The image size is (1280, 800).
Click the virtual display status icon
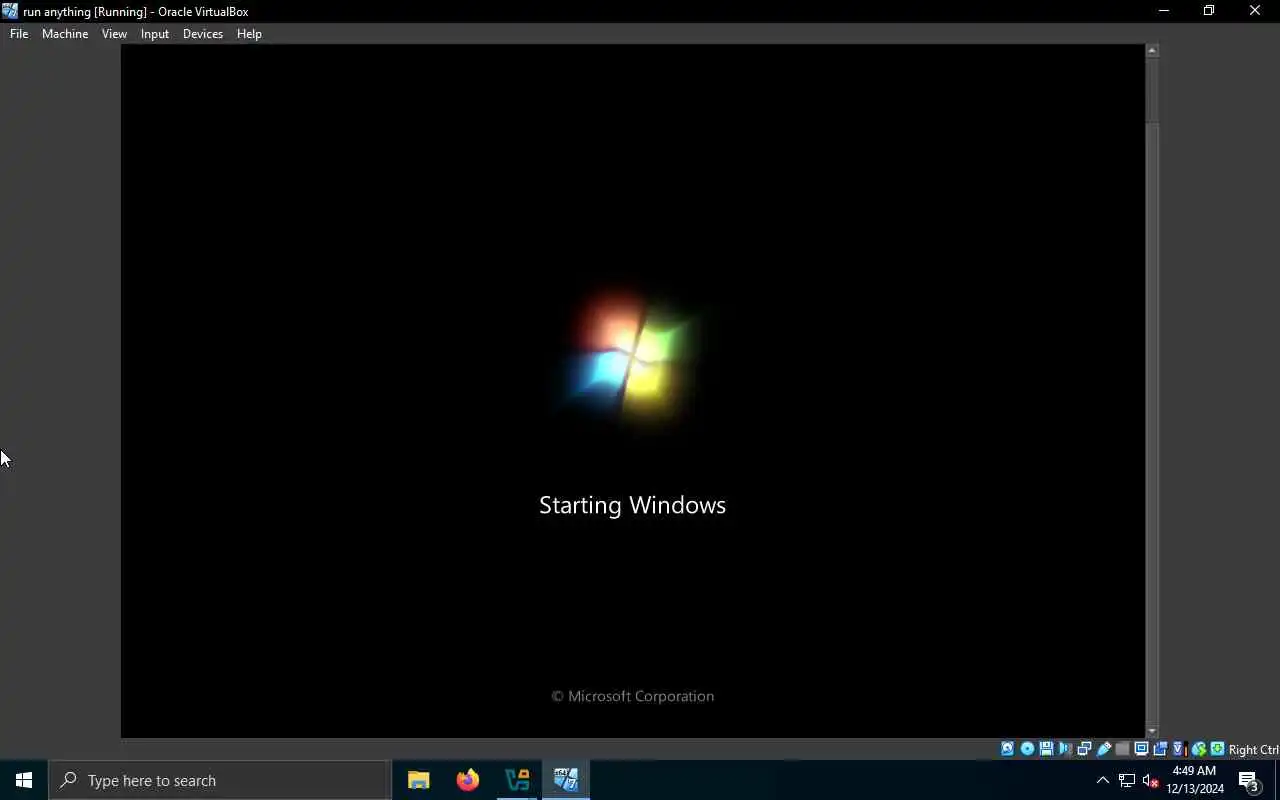[1141, 749]
